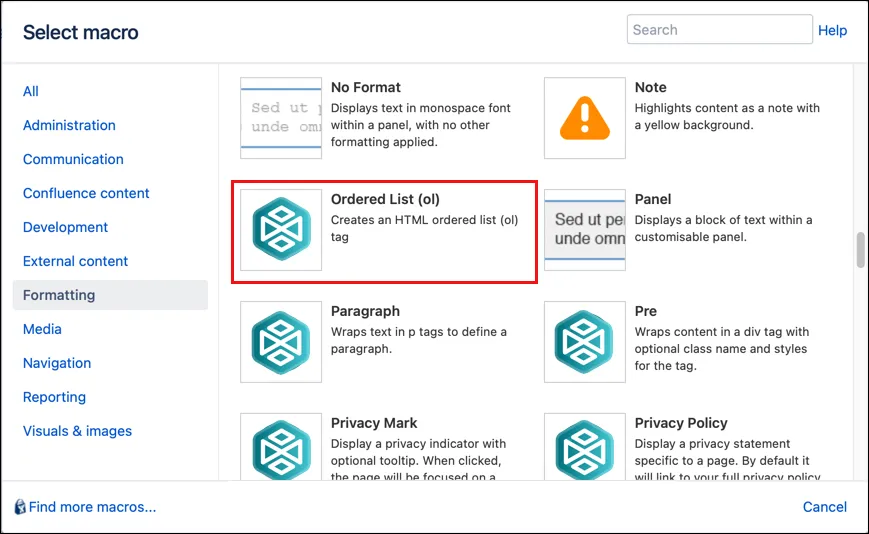This screenshot has height=534, width=869.
Task: Cancel the Select macro dialog
Action: [x=825, y=507]
